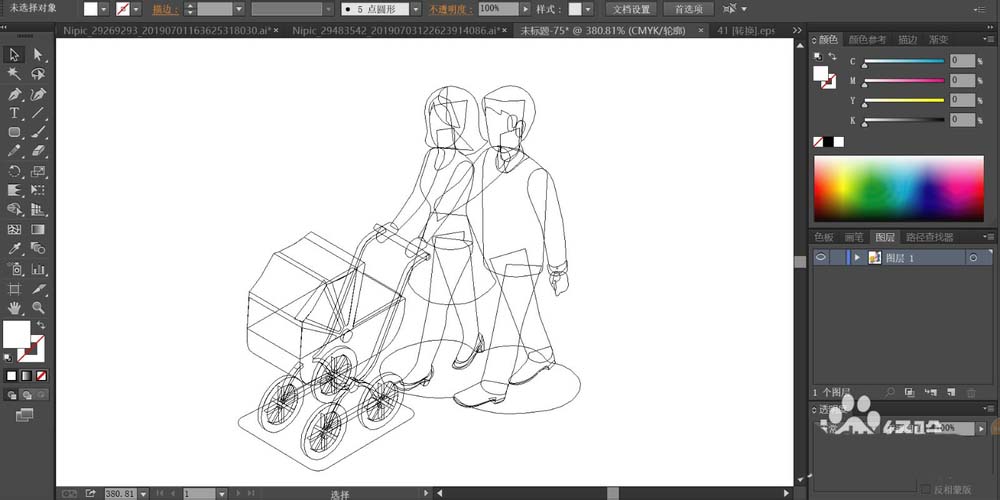Image resolution: width=1000 pixels, height=500 pixels.
Task: Select the Width tool
Action: 14,190
